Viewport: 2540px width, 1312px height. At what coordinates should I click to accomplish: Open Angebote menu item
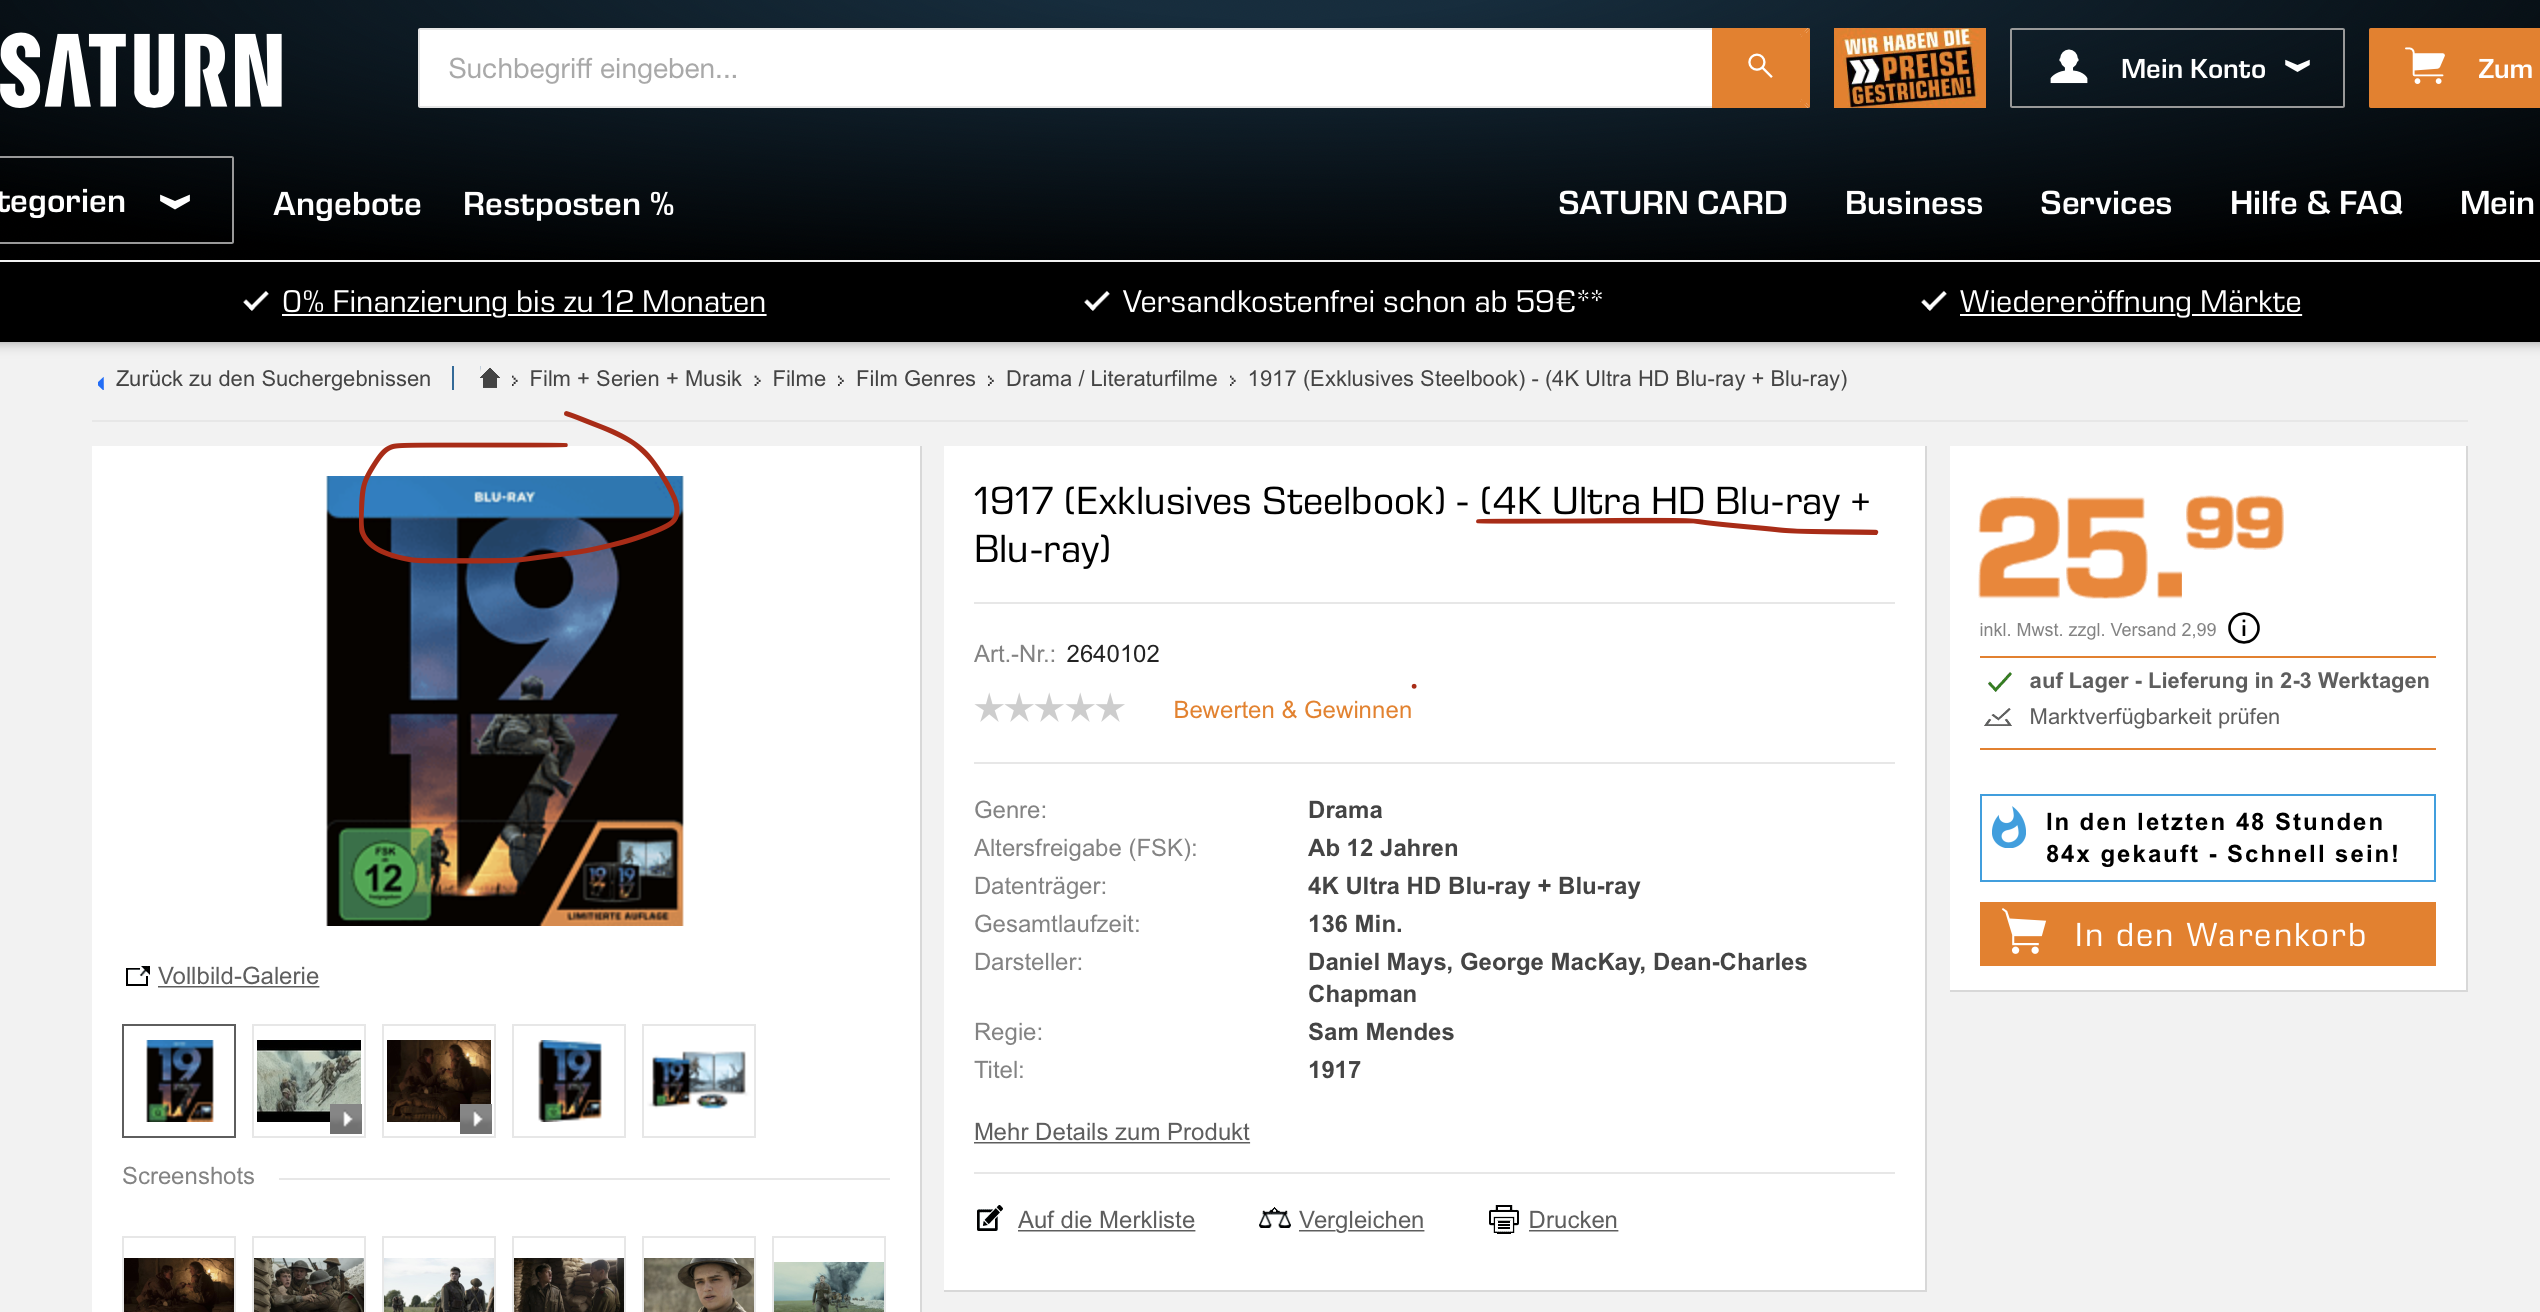pyautogui.click(x=347, y=203)
